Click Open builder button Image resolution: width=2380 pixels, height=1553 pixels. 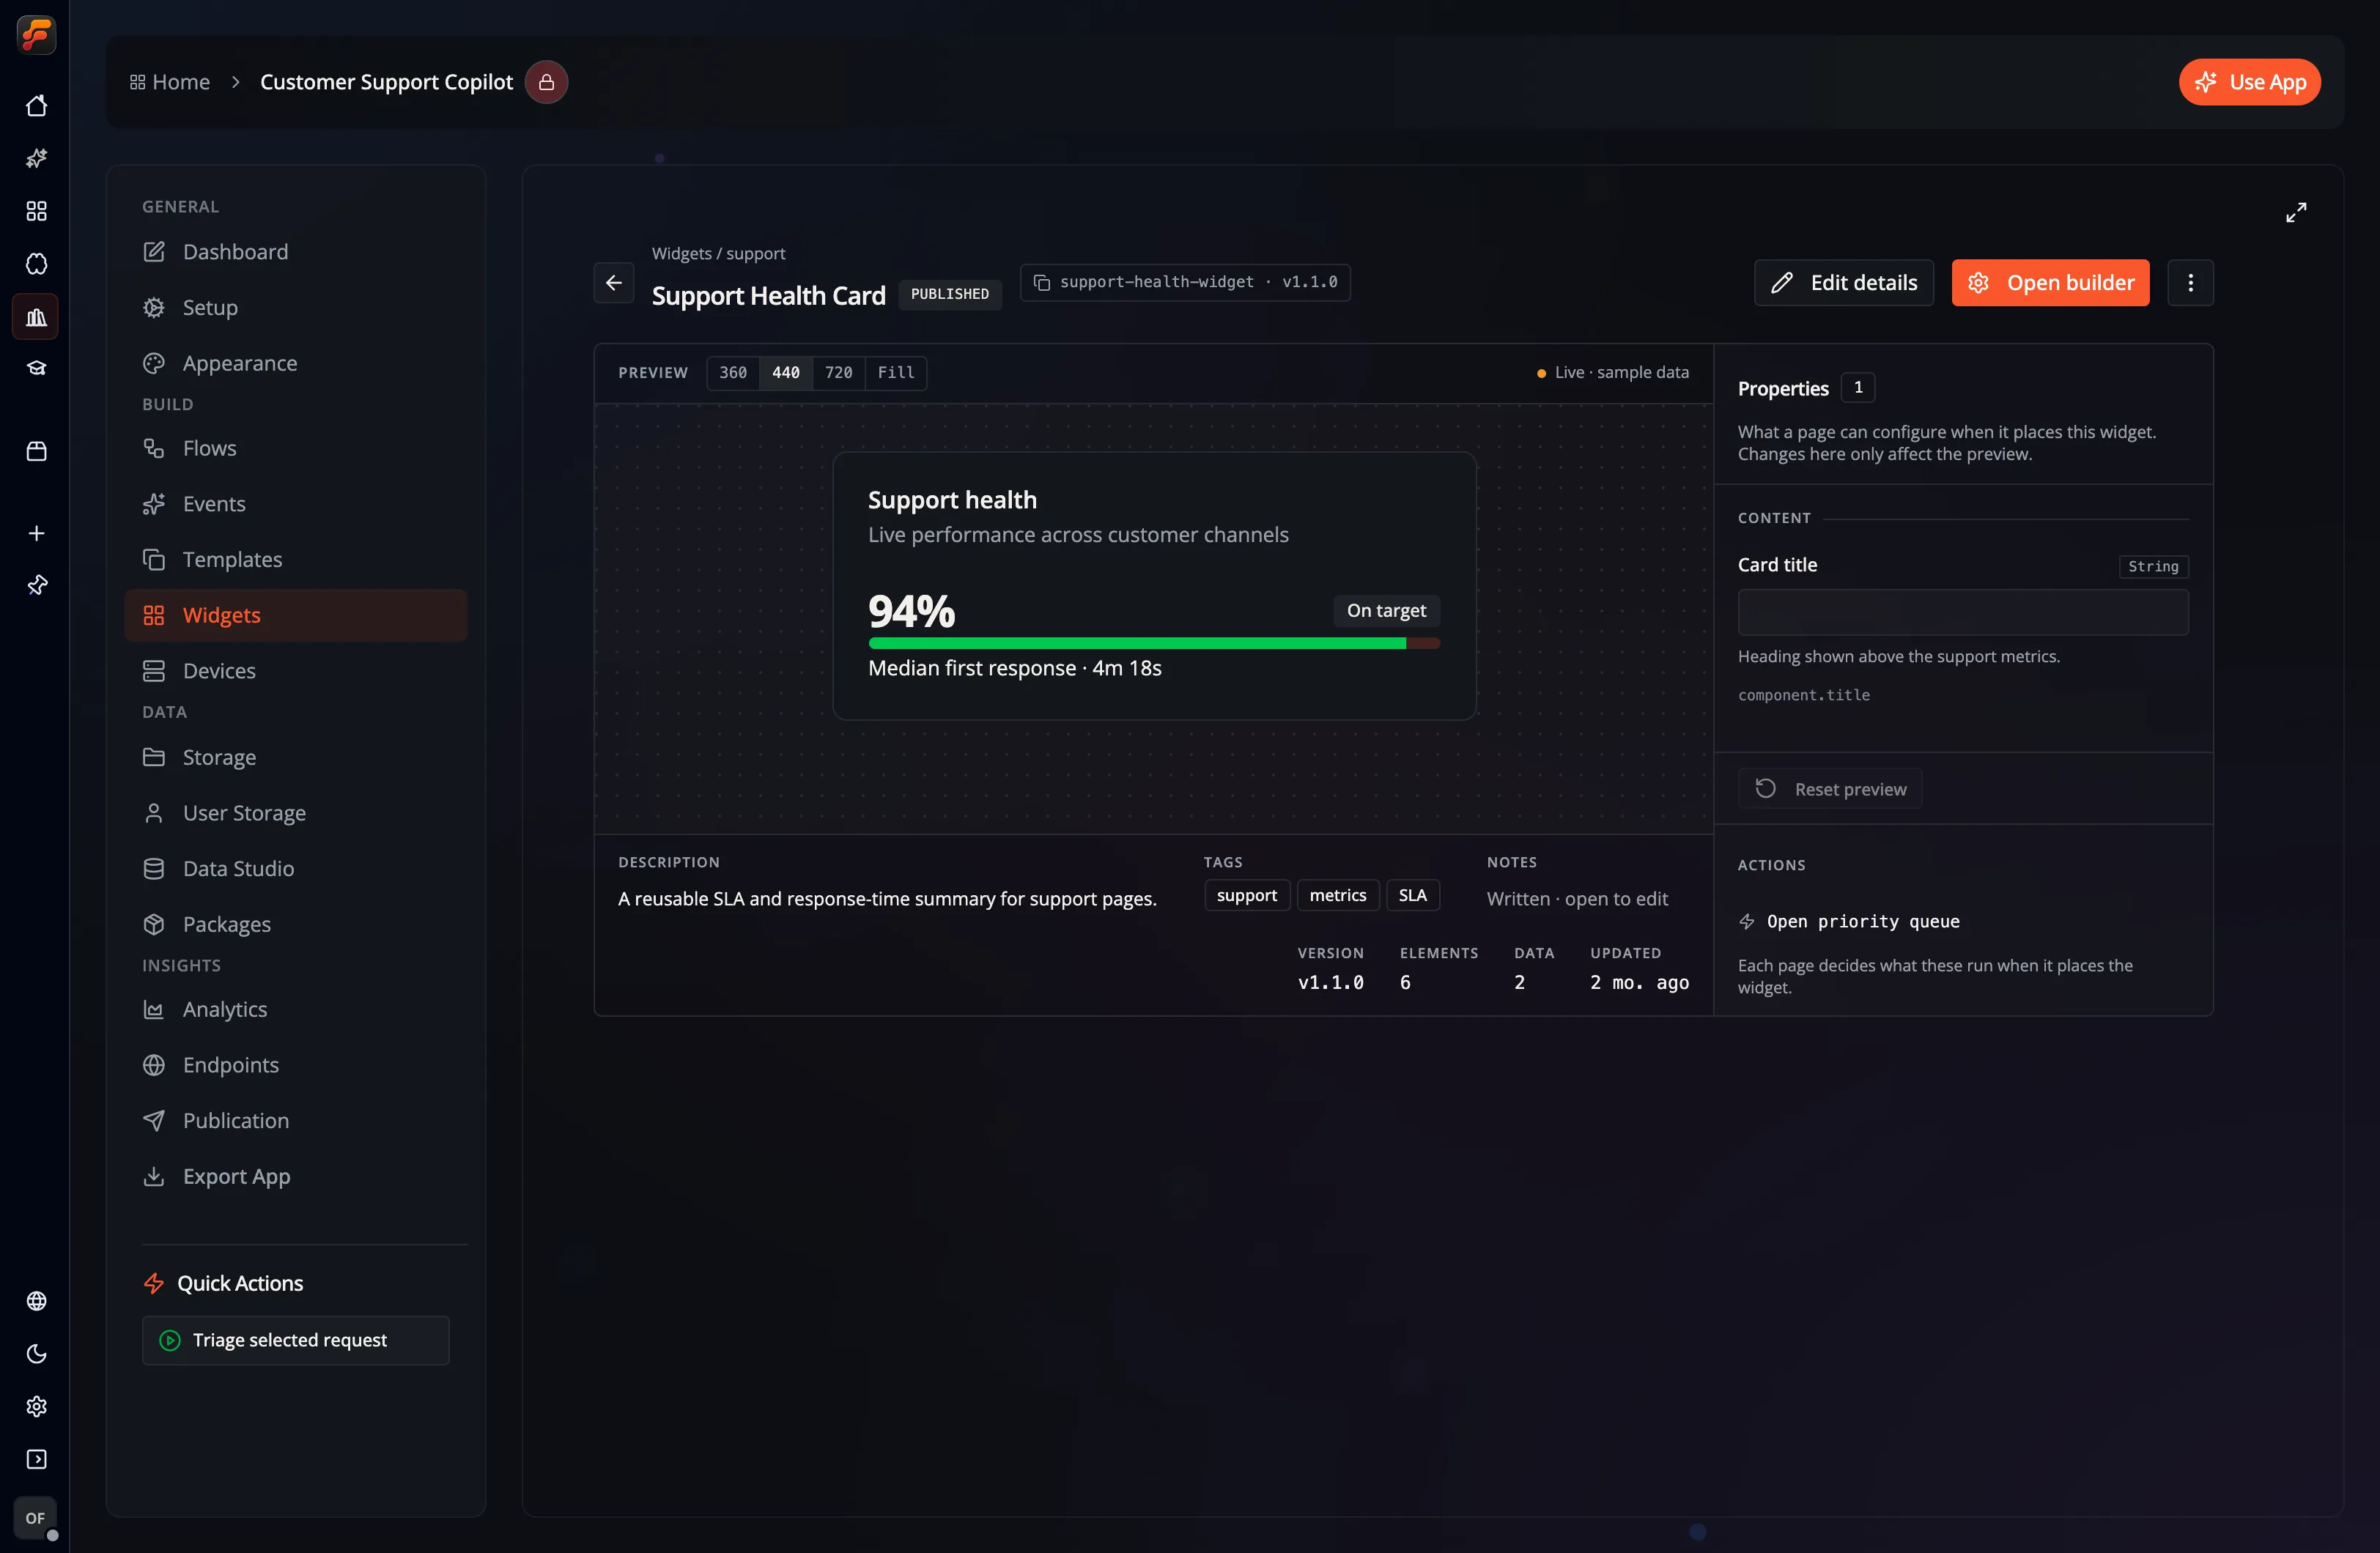[x=2050, y=283]
